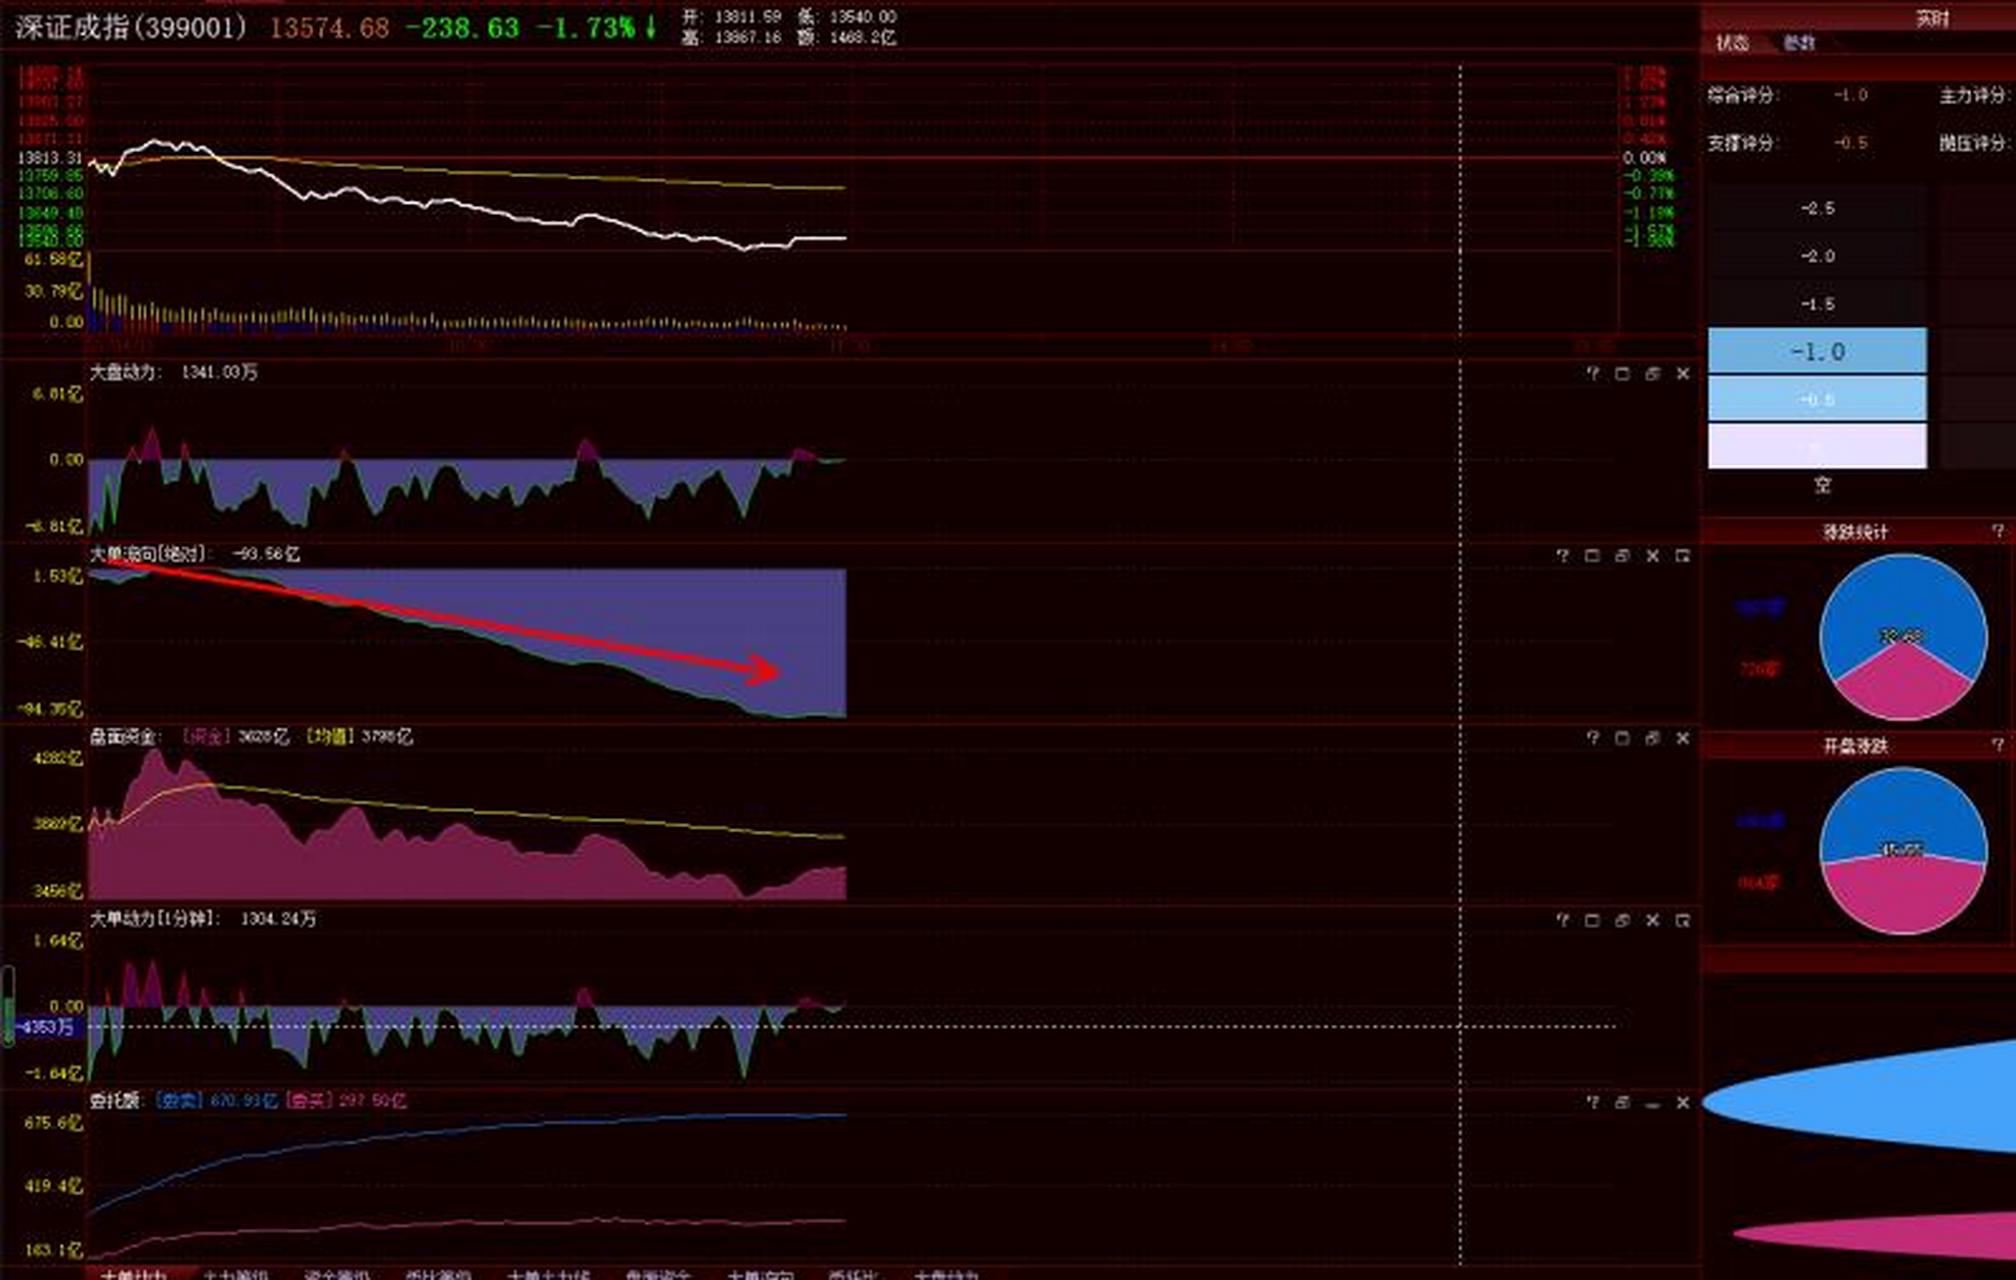This screenshot has height=1280, width=2016.
Task: Close the 大盘动力 chart panel
Action: tap(1683, 373)
